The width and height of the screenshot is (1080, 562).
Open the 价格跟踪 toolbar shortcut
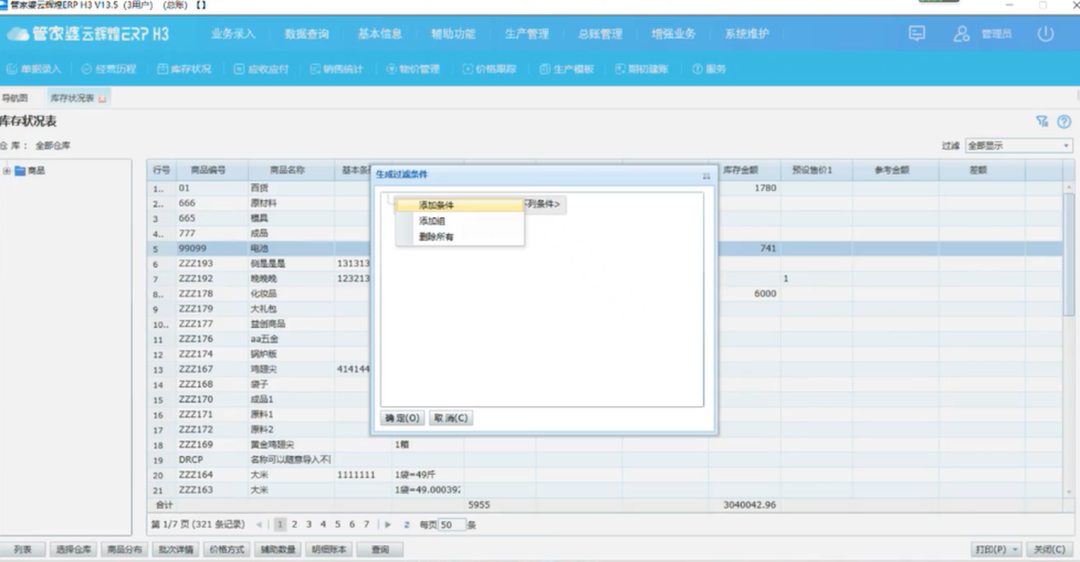point(489,69)
